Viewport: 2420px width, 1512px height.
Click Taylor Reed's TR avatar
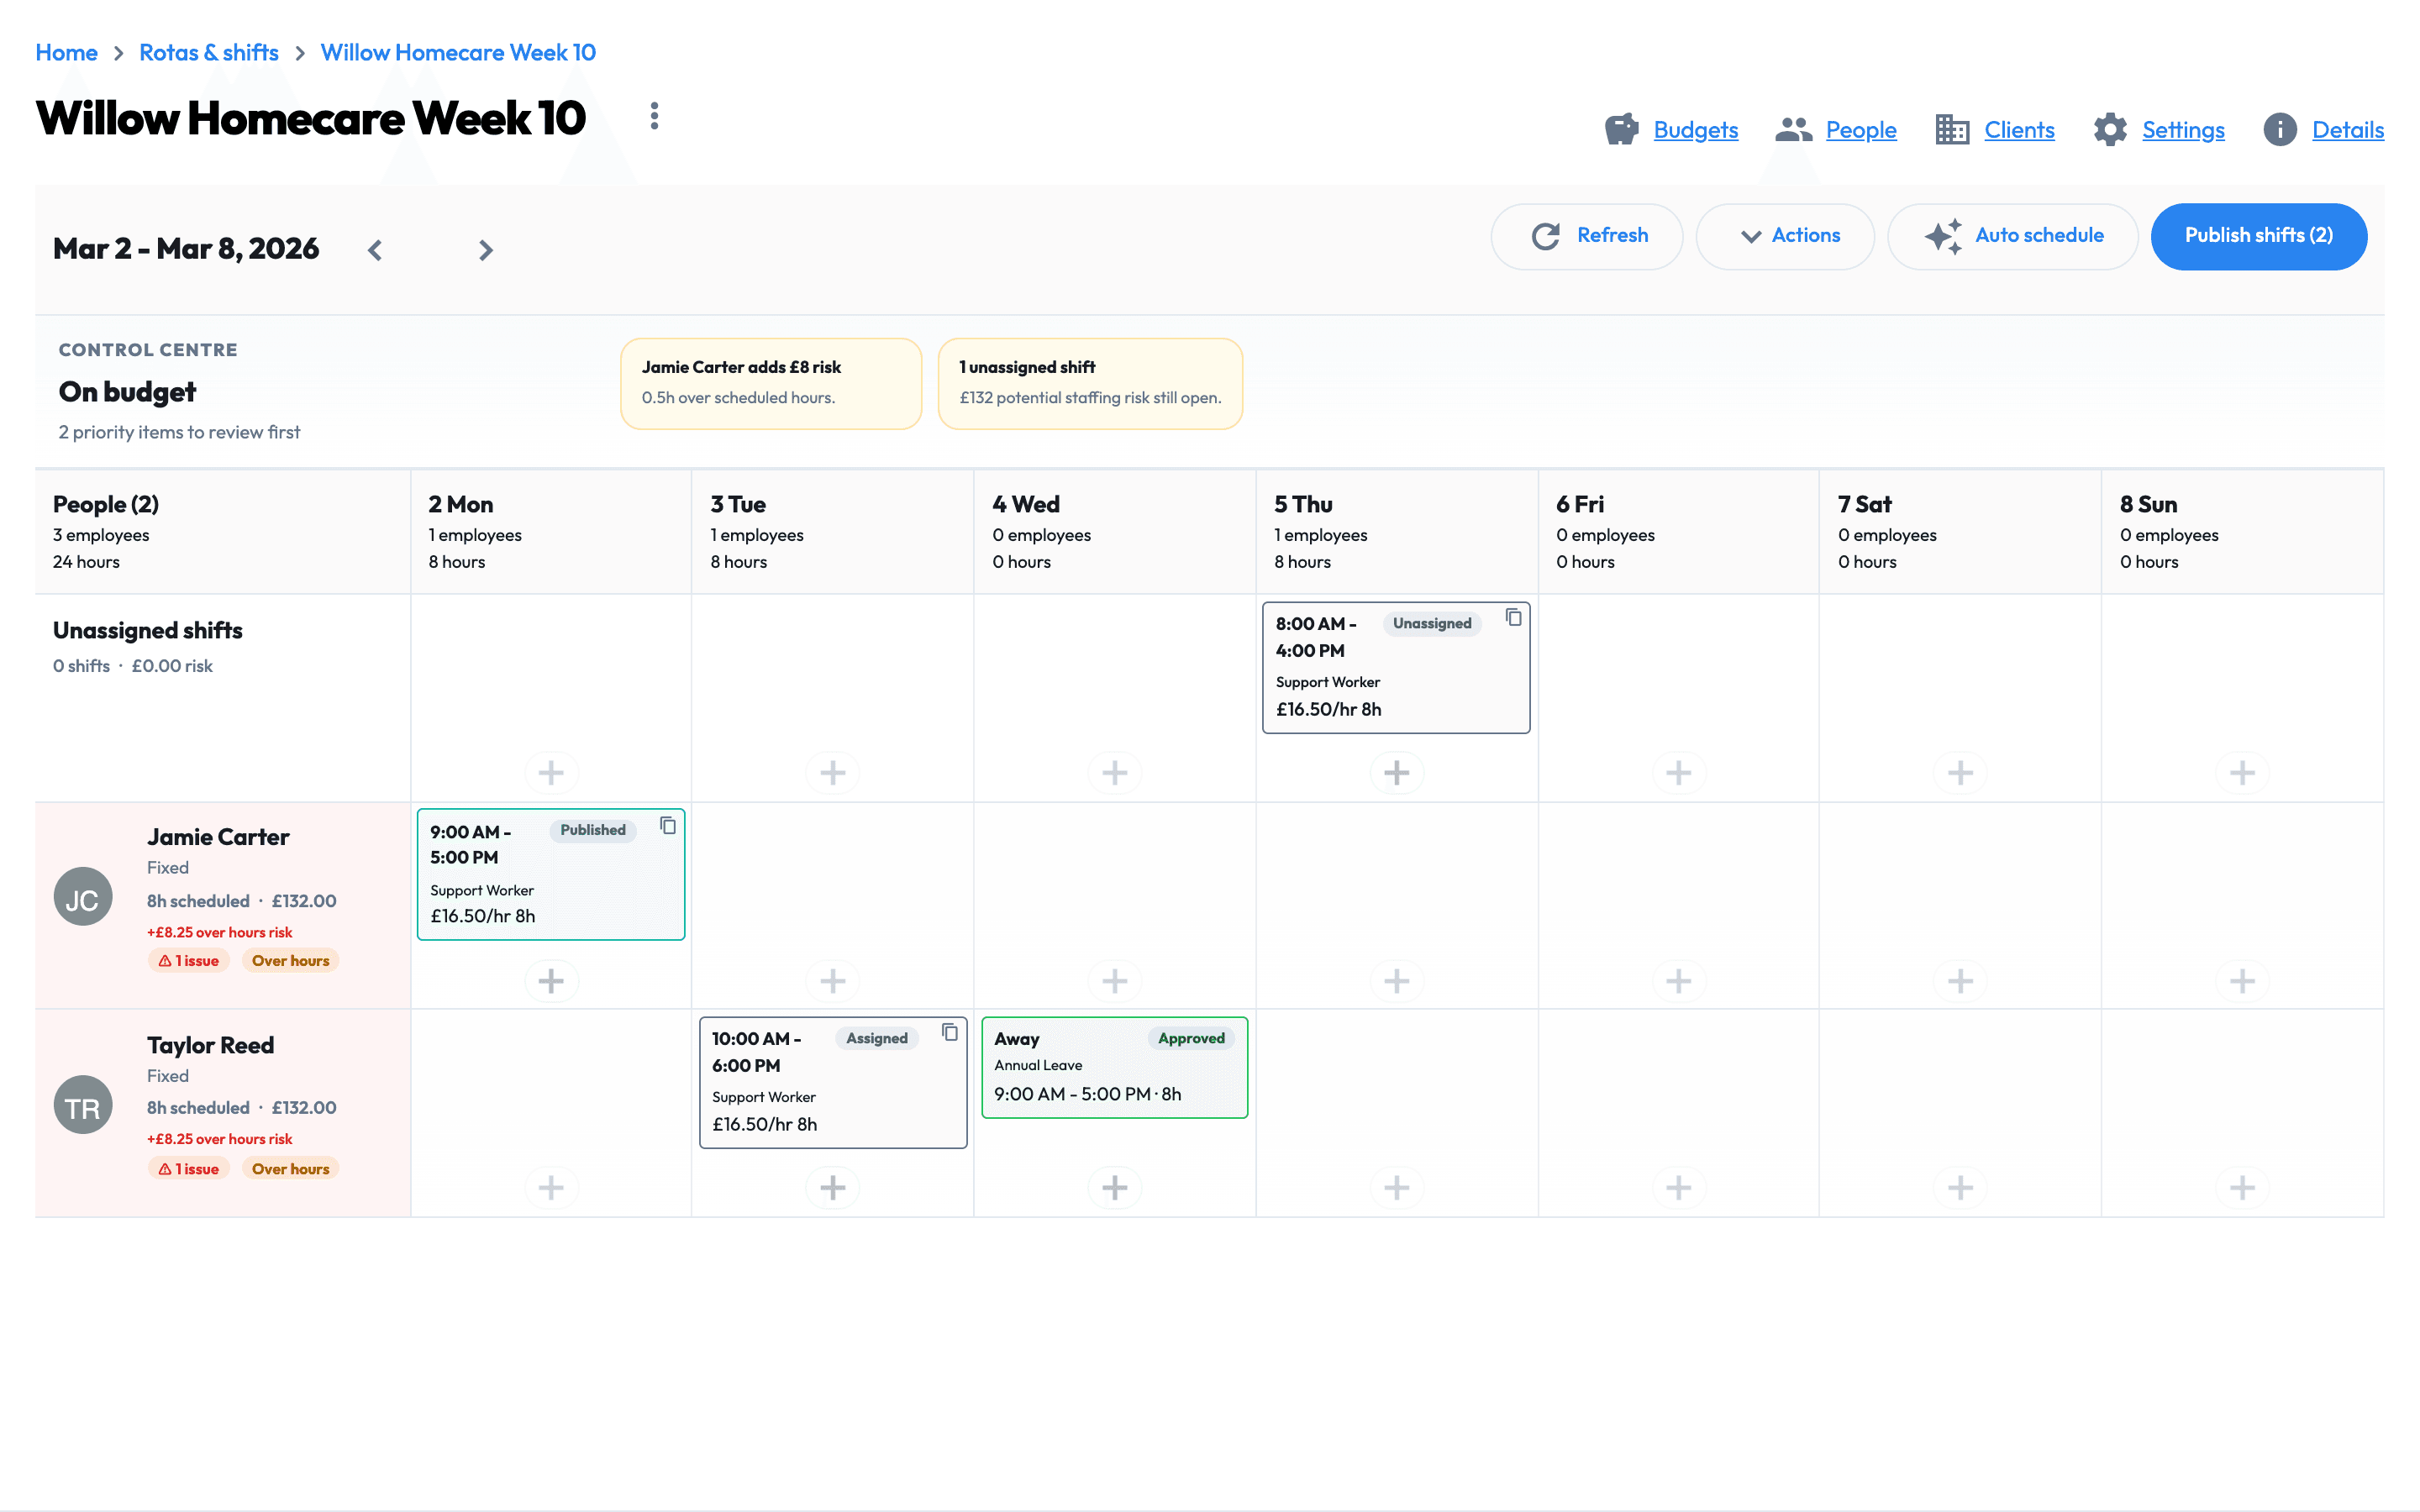[x=83, y=1105]
